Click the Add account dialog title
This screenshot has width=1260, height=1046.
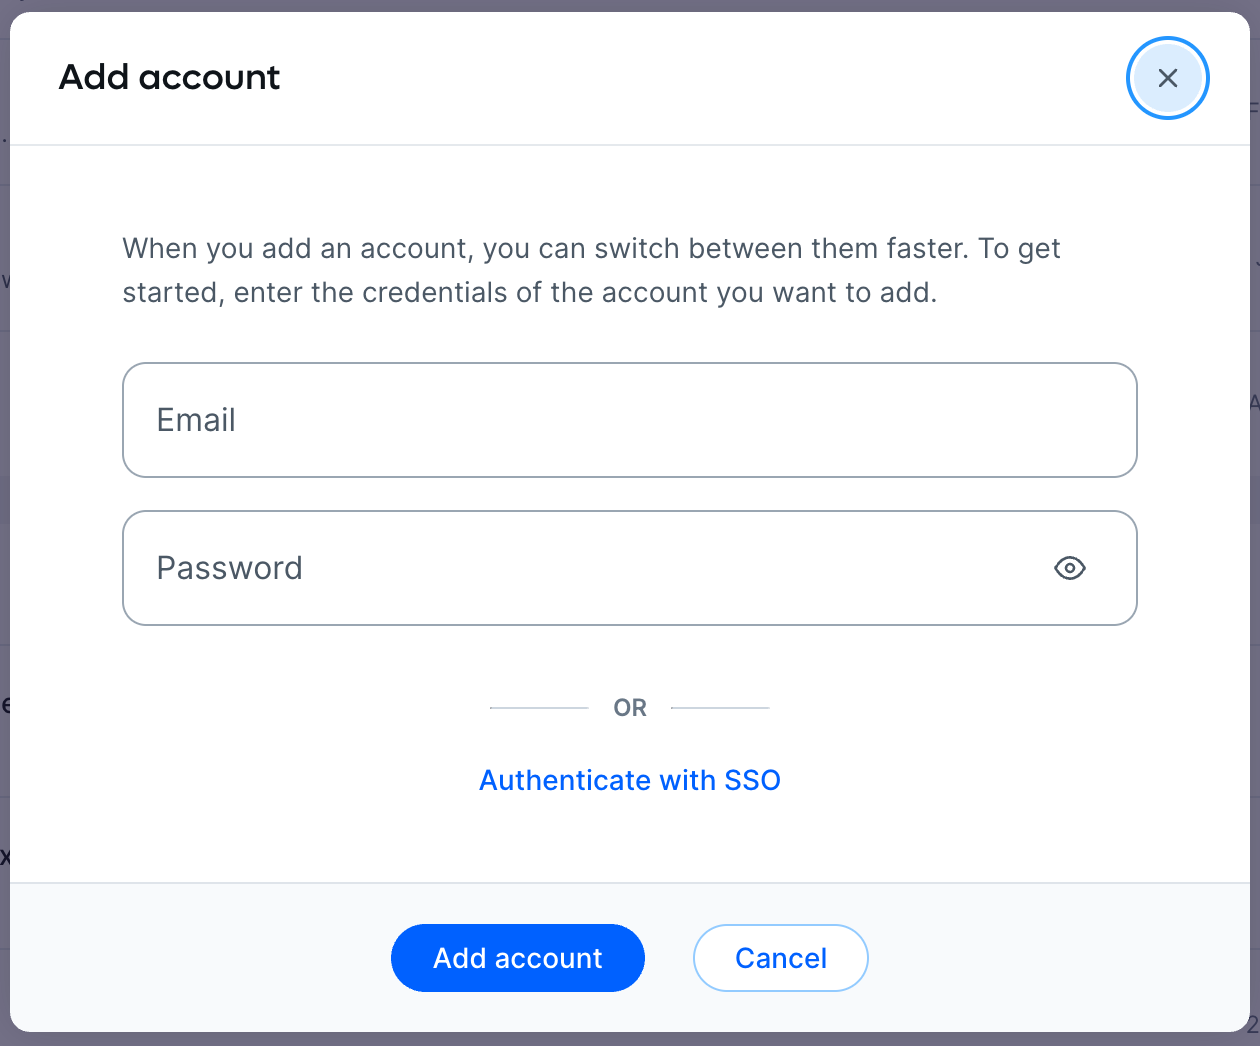coord(169,77)
